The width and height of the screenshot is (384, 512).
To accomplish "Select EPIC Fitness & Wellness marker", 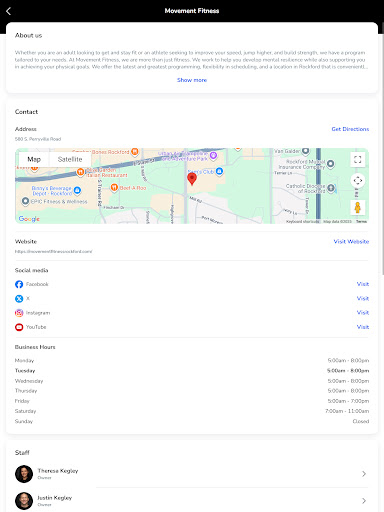I will pyautogui.click(x=25, y=201).
